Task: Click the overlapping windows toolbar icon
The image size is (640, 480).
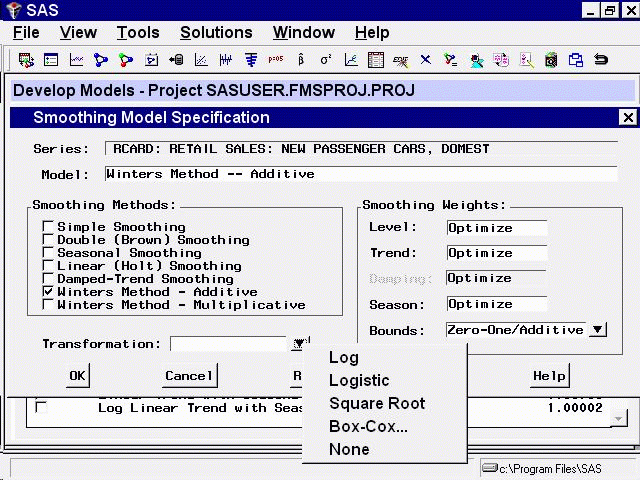Action: click(576, 60)
